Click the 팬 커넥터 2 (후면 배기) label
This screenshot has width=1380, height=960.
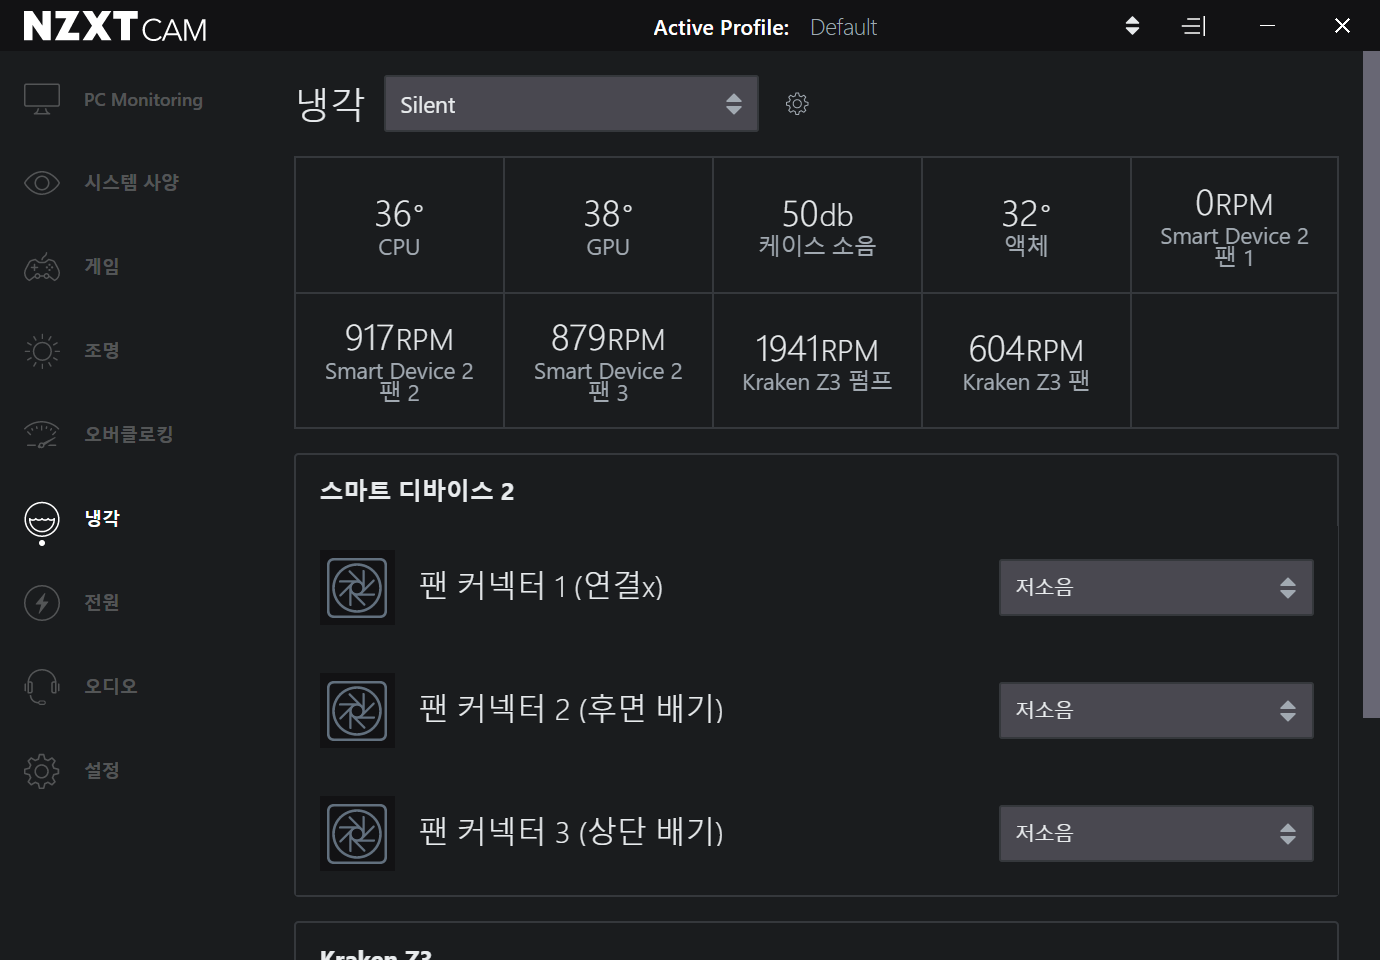point(571,709)
